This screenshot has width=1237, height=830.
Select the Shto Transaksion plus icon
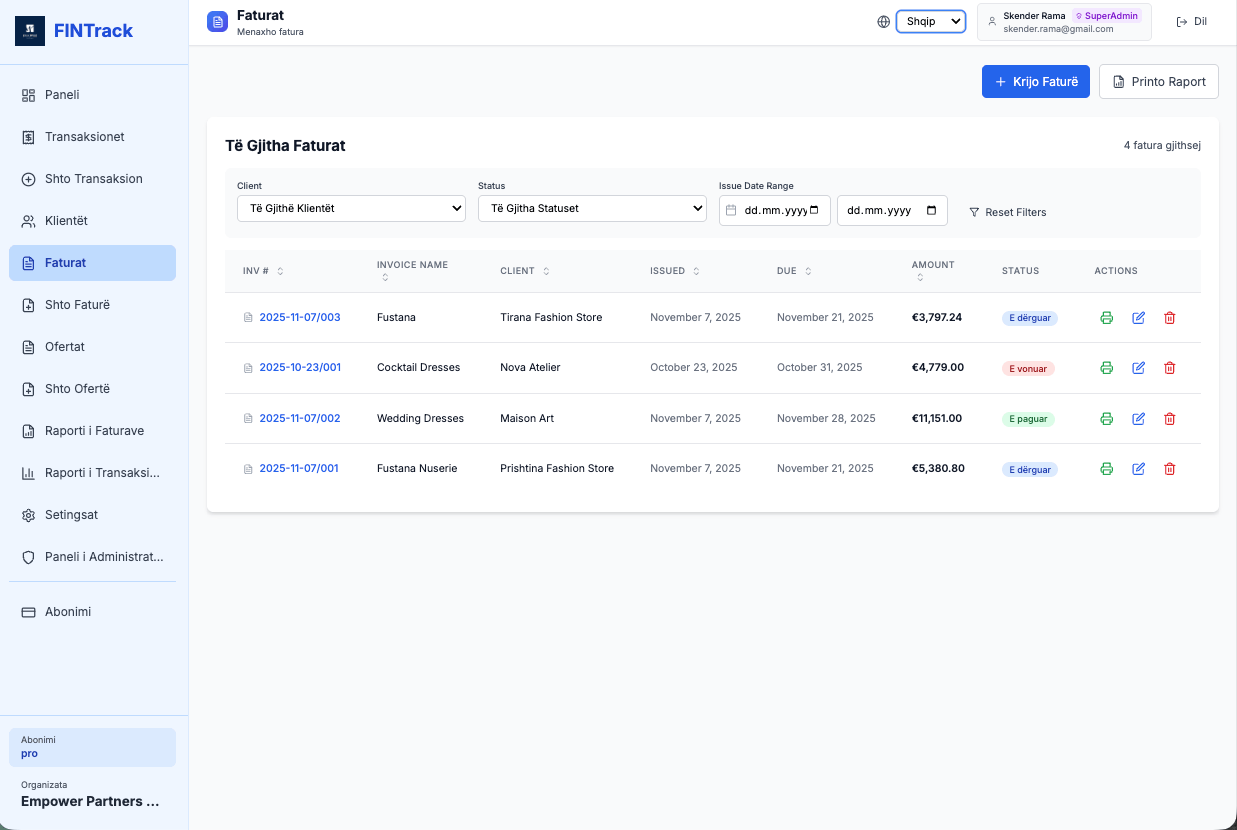pyautogui.click(x=28, y=178)
